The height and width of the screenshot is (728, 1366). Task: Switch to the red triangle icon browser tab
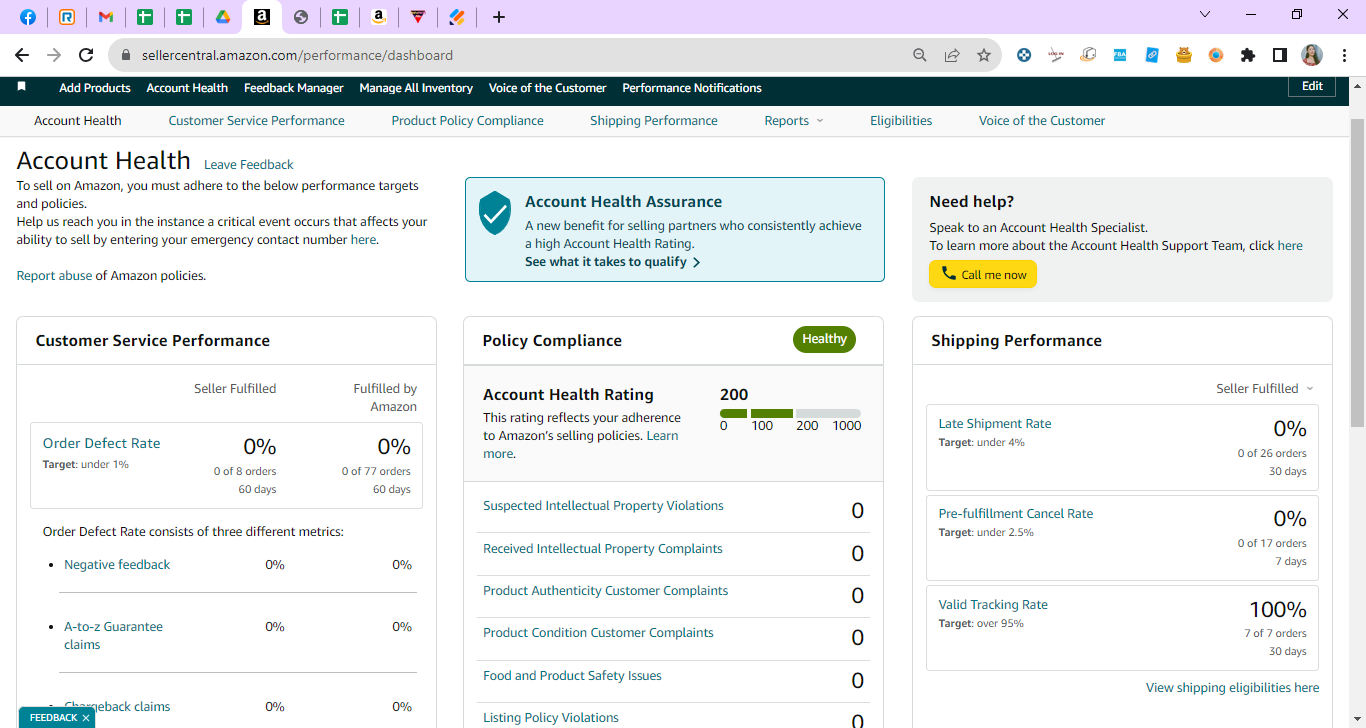coord(418,17)
